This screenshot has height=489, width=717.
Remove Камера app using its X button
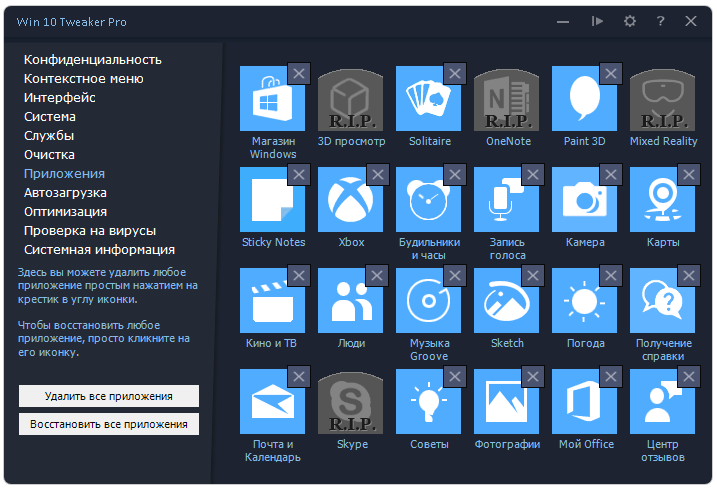[611, 175]
